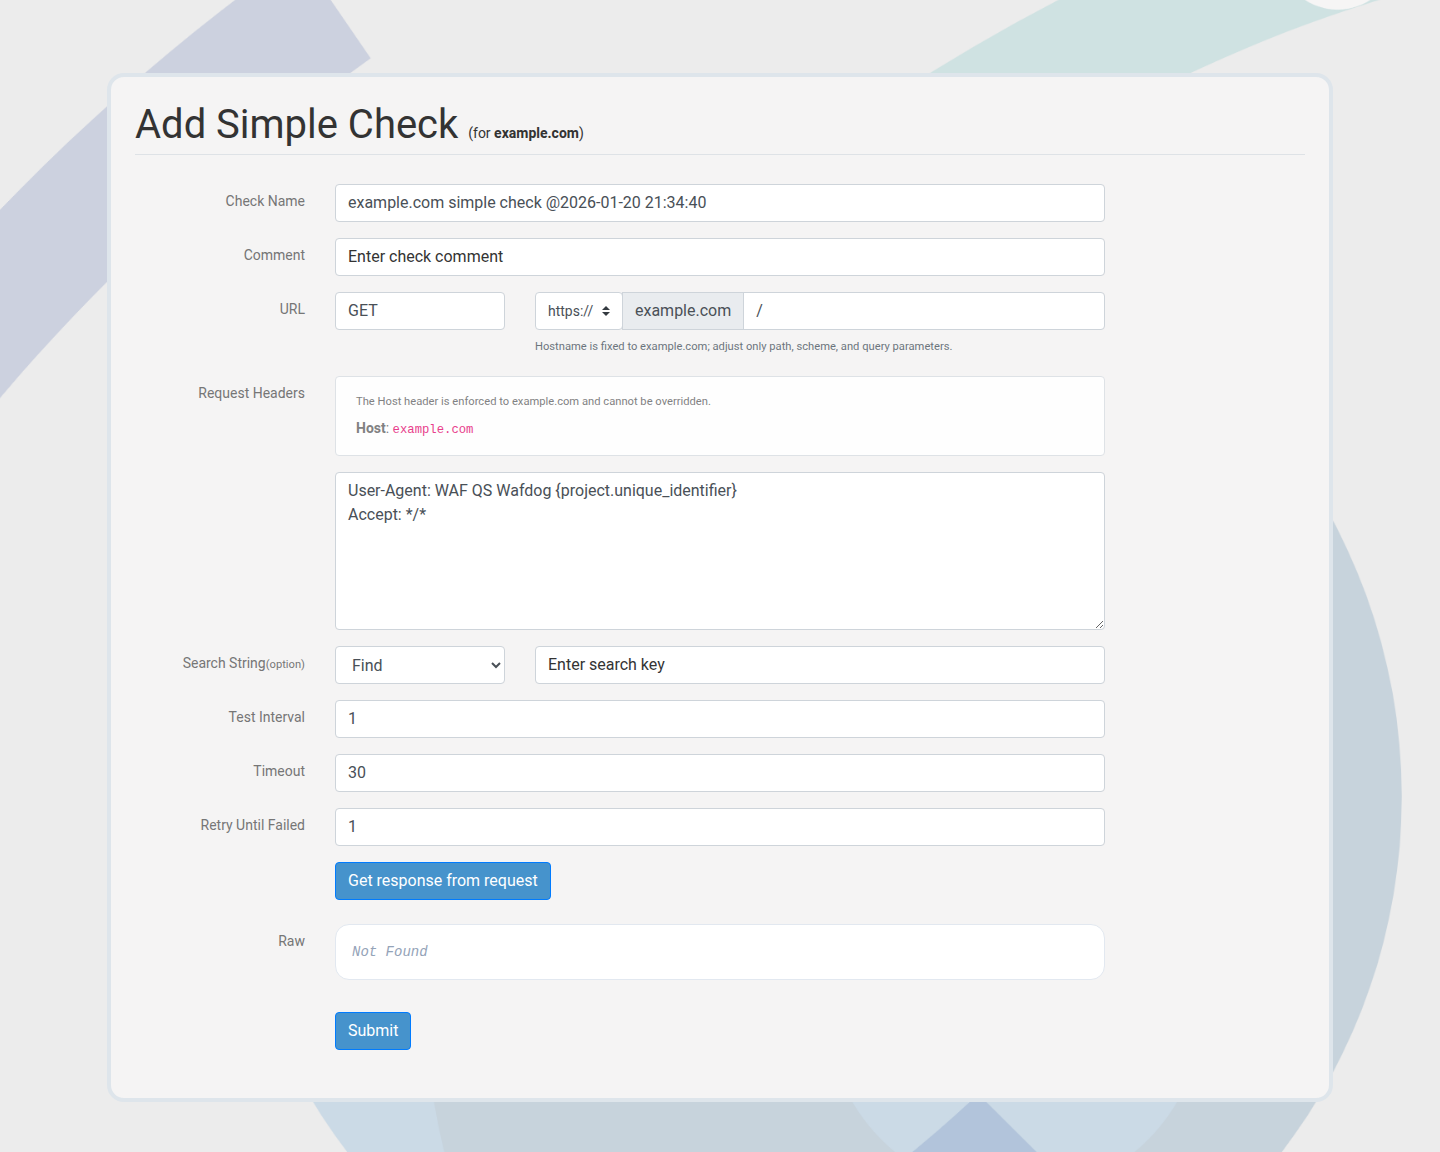The width and height of the screenshot is (1440, 1152).
Task: Select the GET method field
Action: tap(419, 310)
